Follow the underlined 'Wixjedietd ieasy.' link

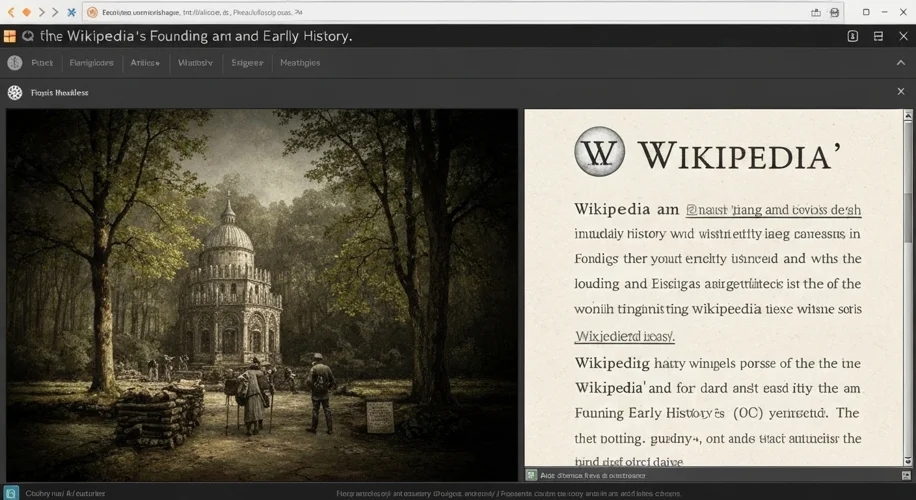pos(624,336)
